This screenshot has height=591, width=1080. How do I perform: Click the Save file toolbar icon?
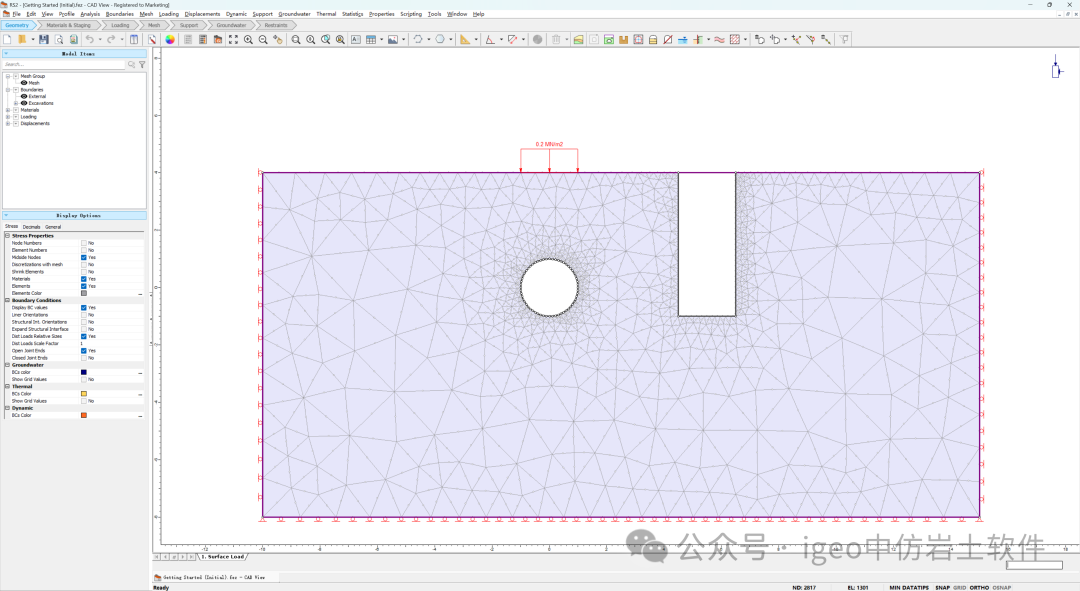pos(44,39)
